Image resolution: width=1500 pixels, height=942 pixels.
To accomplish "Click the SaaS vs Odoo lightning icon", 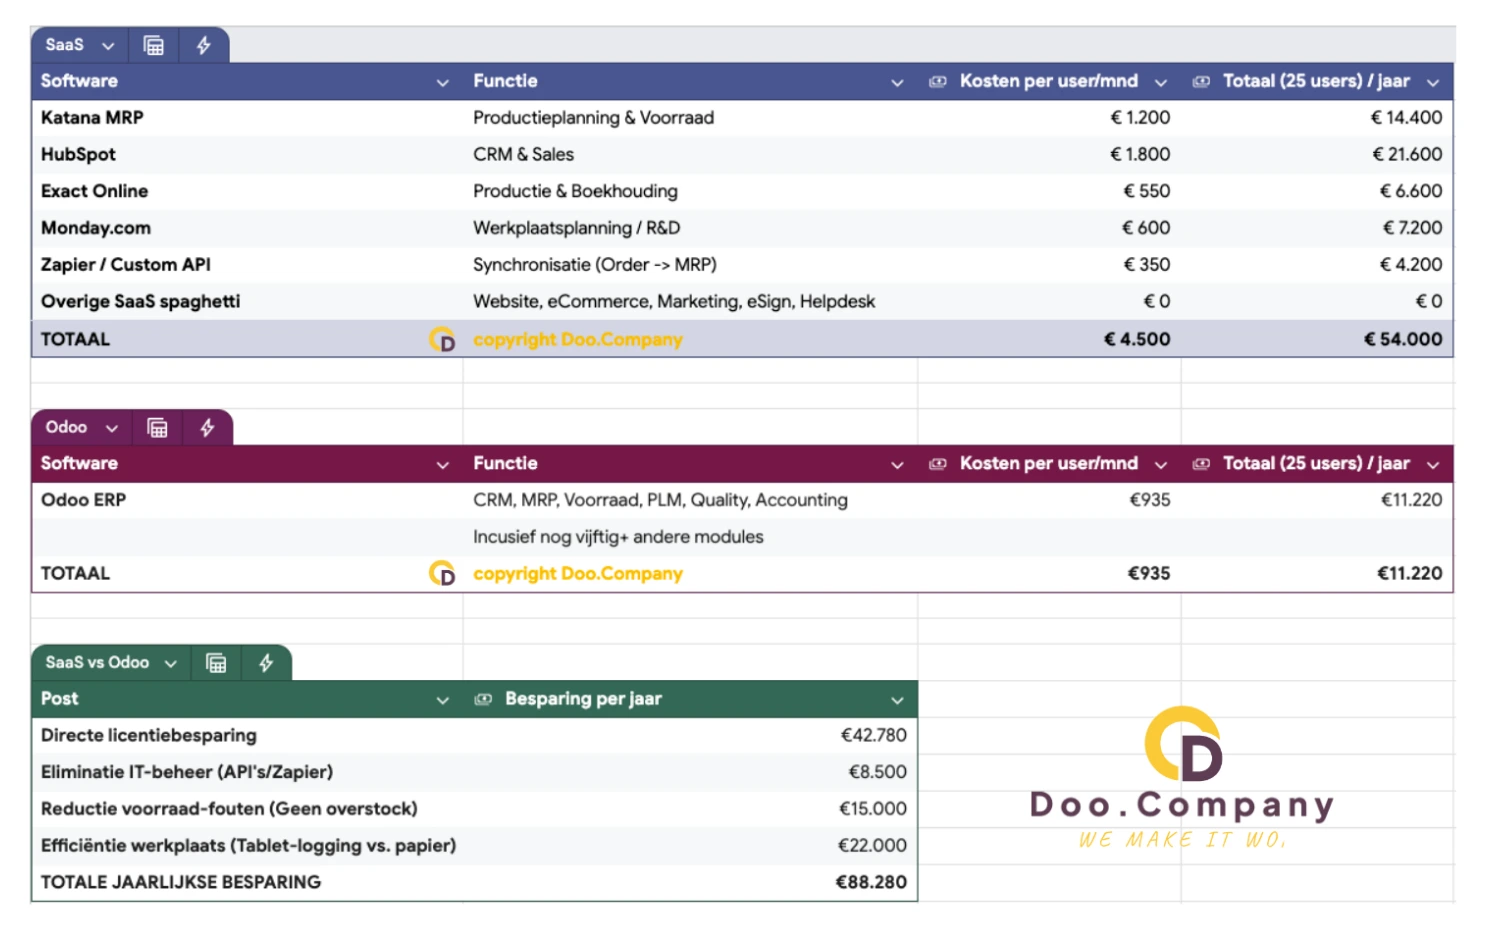I will 266,663.
